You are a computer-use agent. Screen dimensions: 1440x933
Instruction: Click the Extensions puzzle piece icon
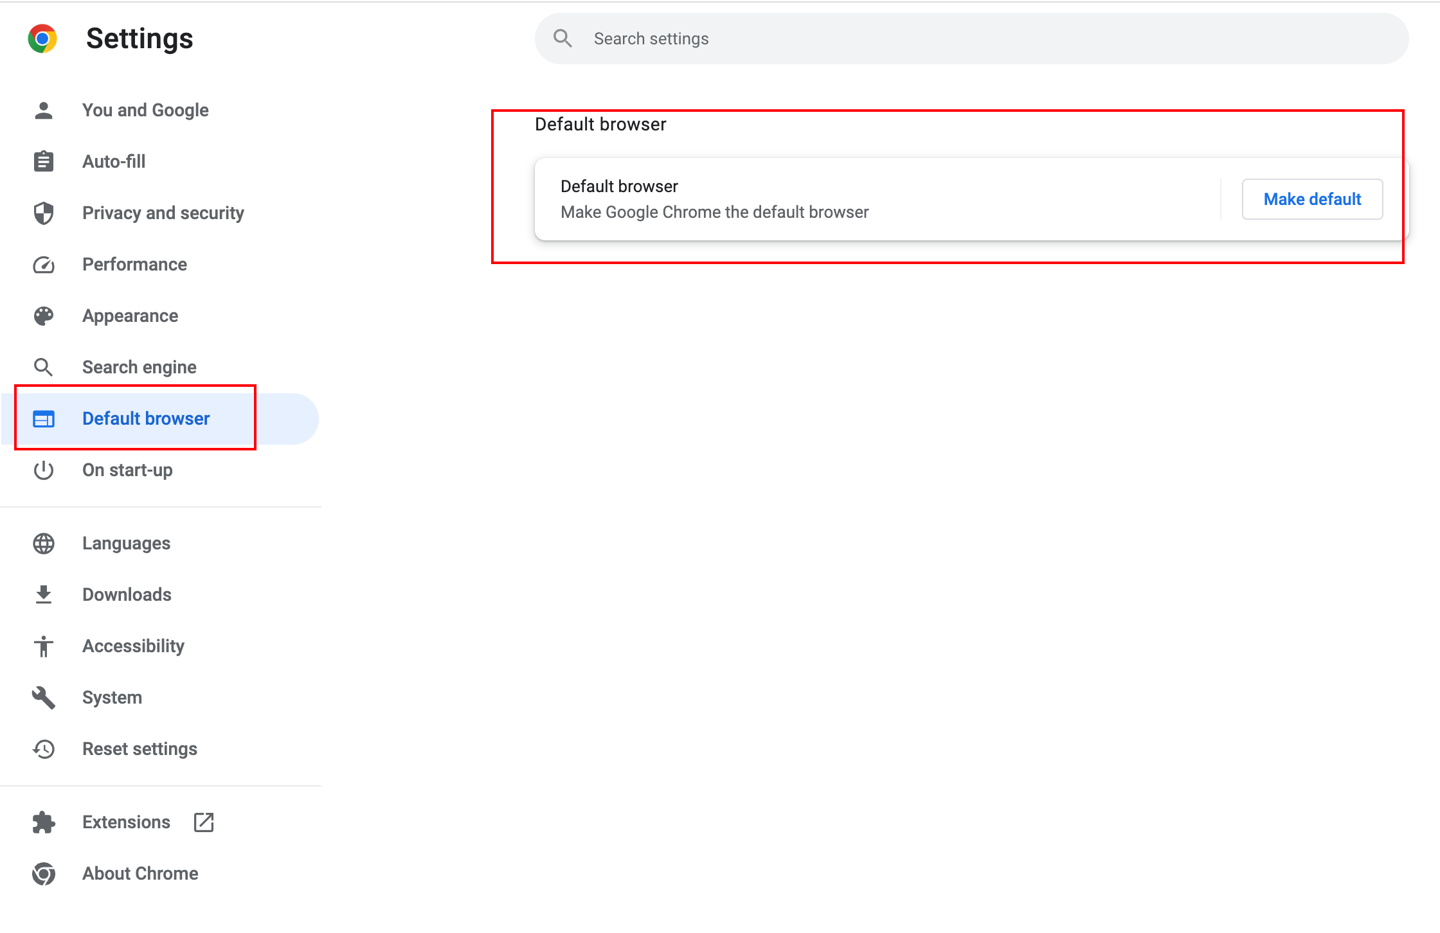[43, 822]
